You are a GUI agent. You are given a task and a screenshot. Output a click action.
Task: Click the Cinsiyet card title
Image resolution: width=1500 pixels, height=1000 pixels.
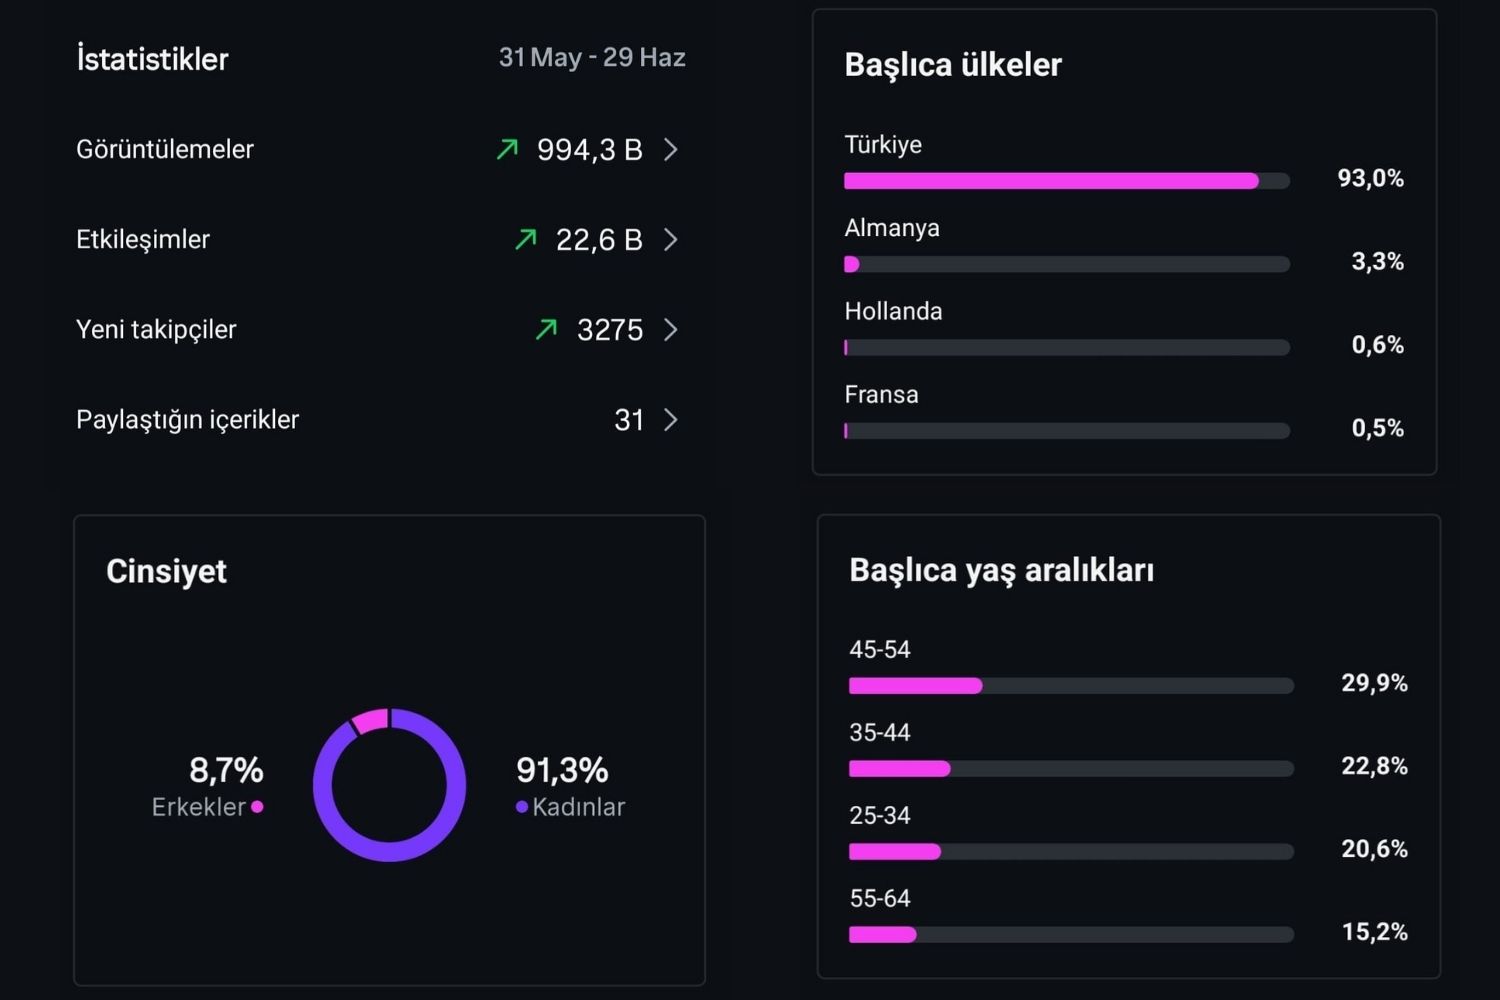point(167,571)
